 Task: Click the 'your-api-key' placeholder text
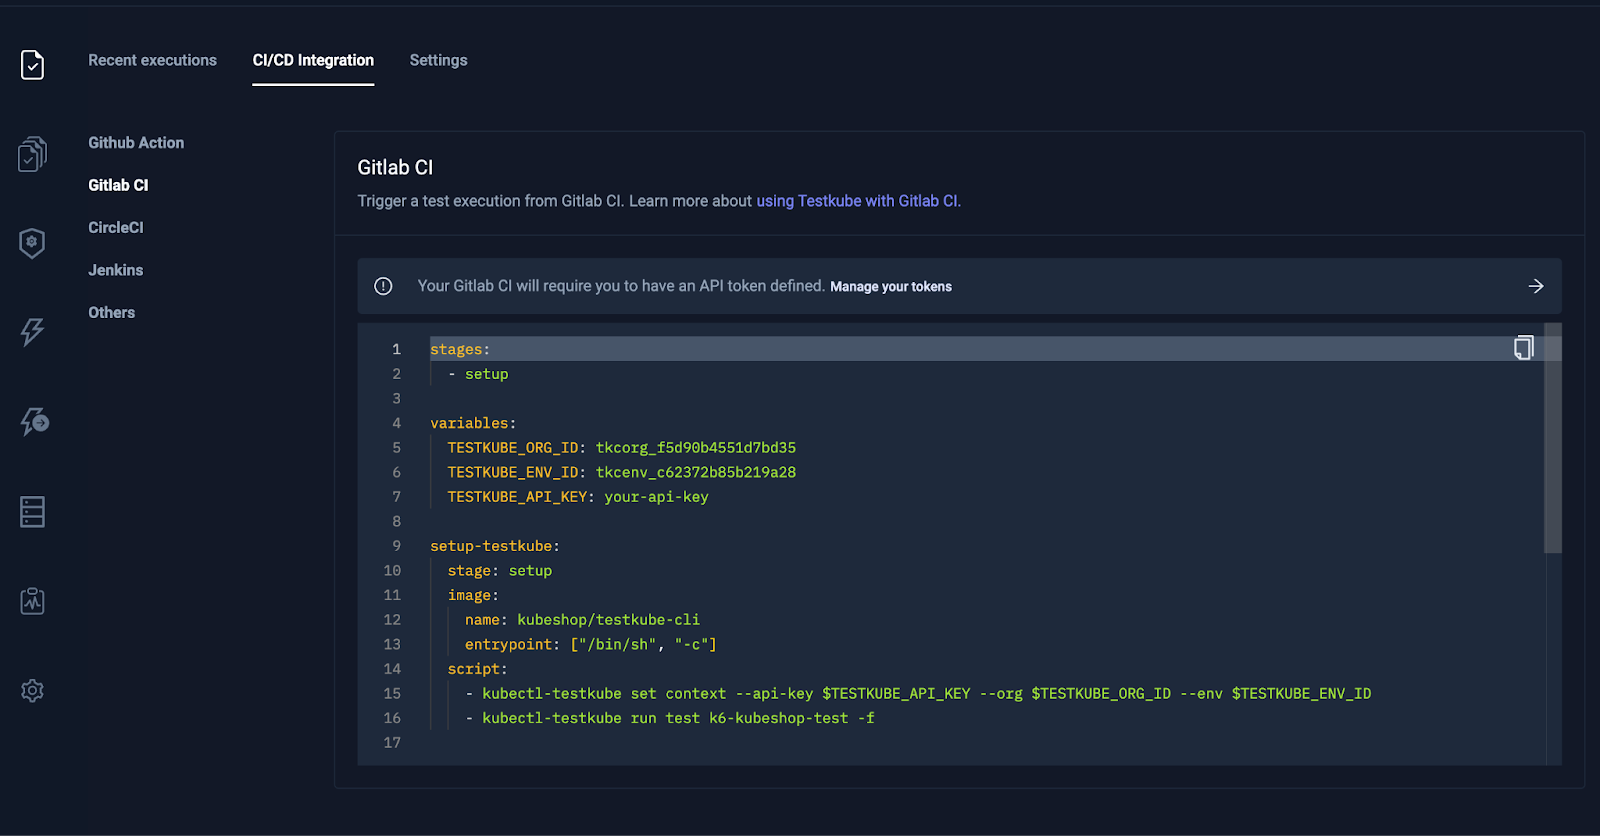pyautogui.click(x=656, y=497)
